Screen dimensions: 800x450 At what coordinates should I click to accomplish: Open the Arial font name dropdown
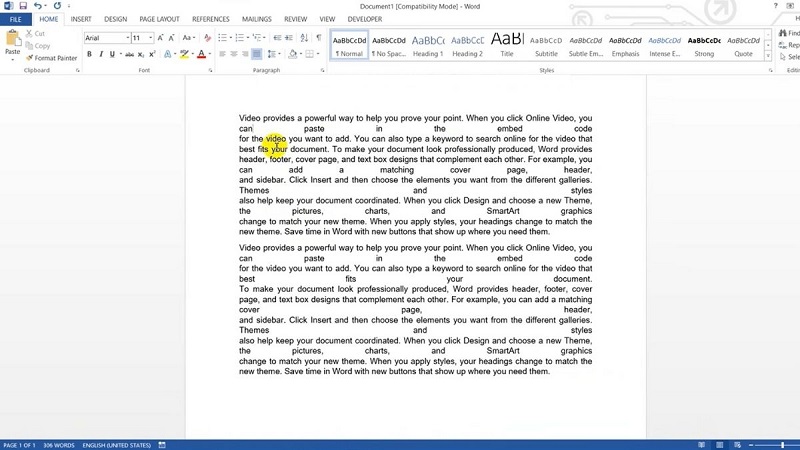[127, 38]
